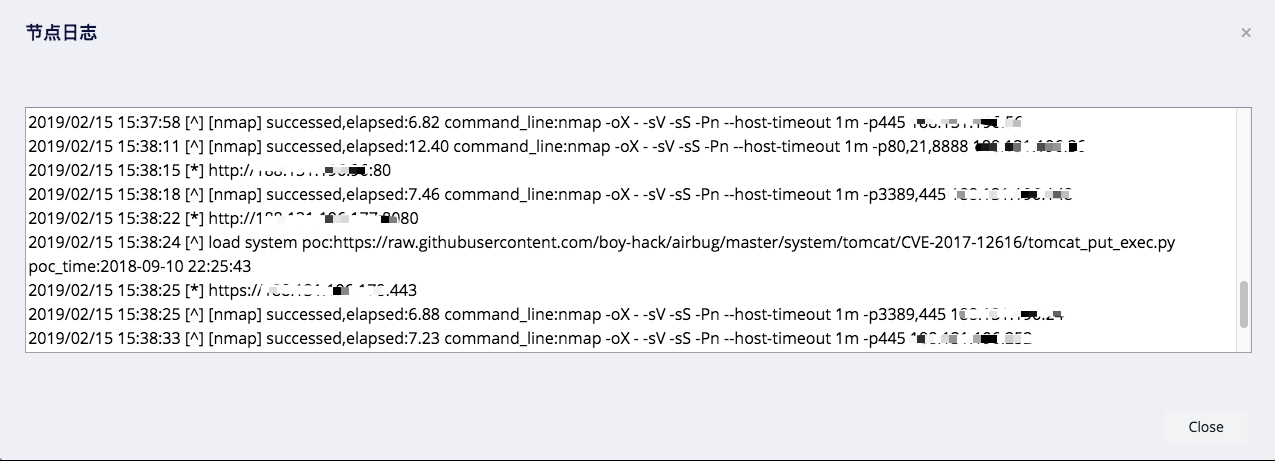Click the scrollbar track above the thumb

(x=1244, y=195)
